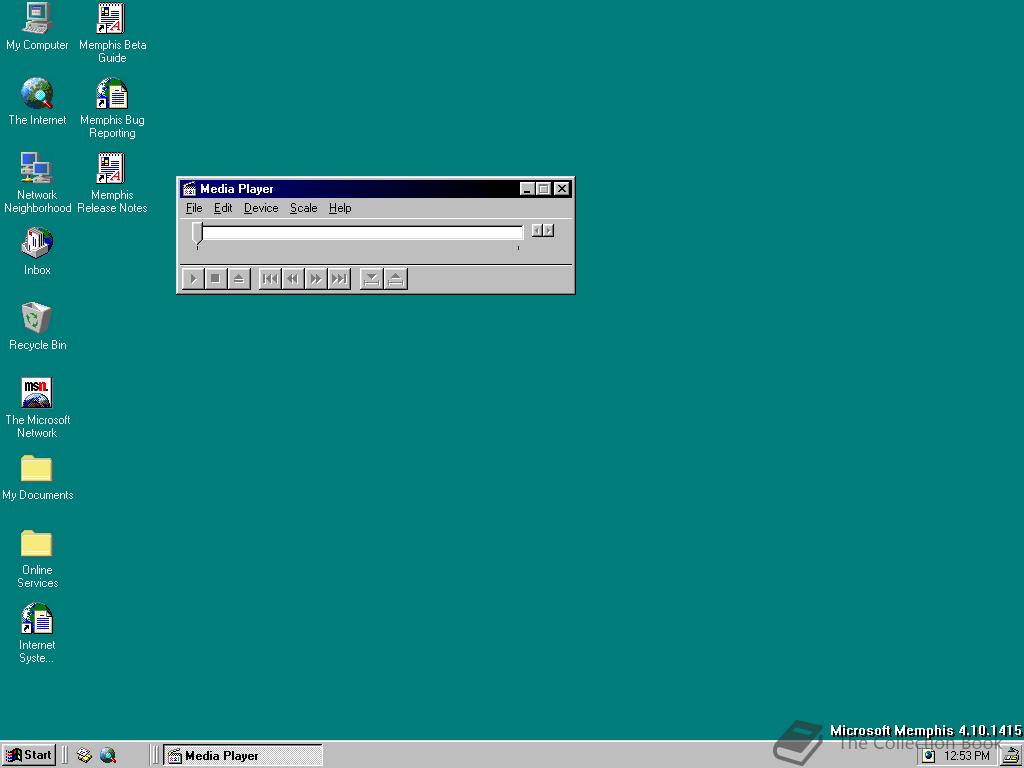Select the Network Neighborhood icon
The image size is (1024, 768).
(x=37, y=183)
